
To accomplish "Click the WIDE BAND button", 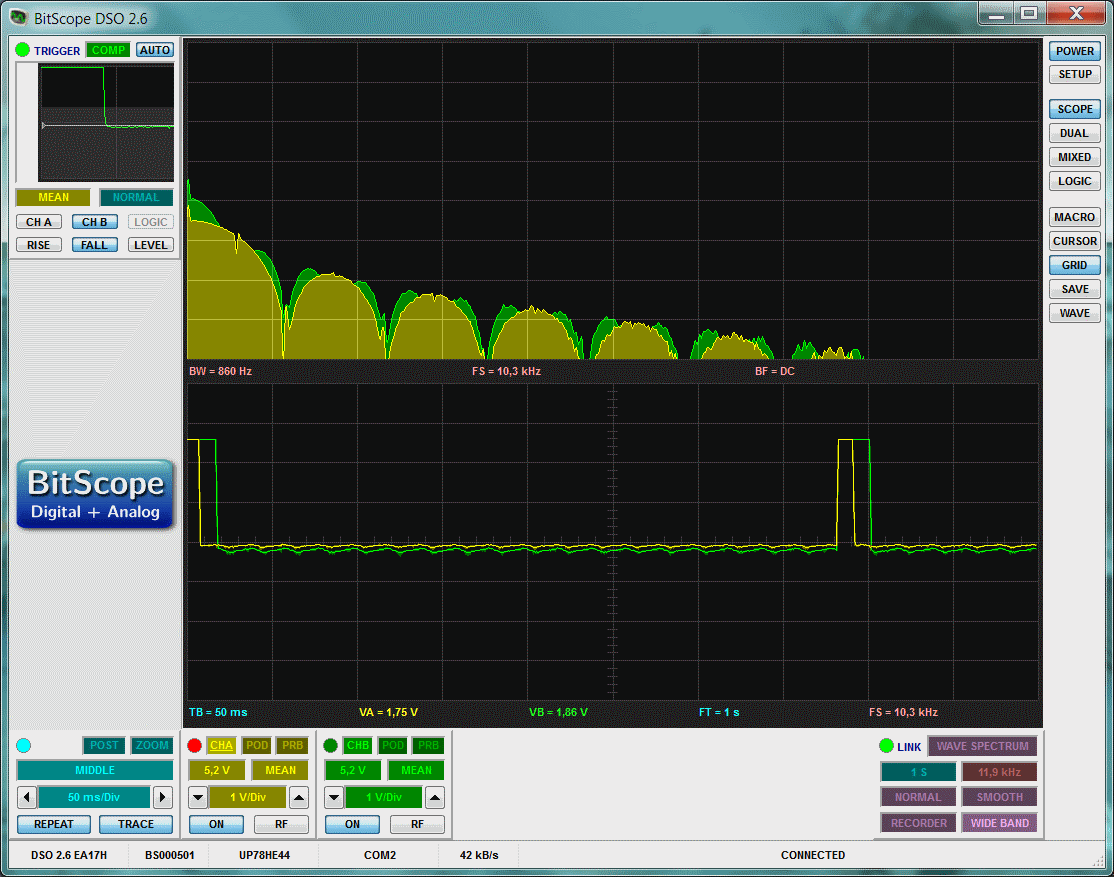I will (1000, 823).
